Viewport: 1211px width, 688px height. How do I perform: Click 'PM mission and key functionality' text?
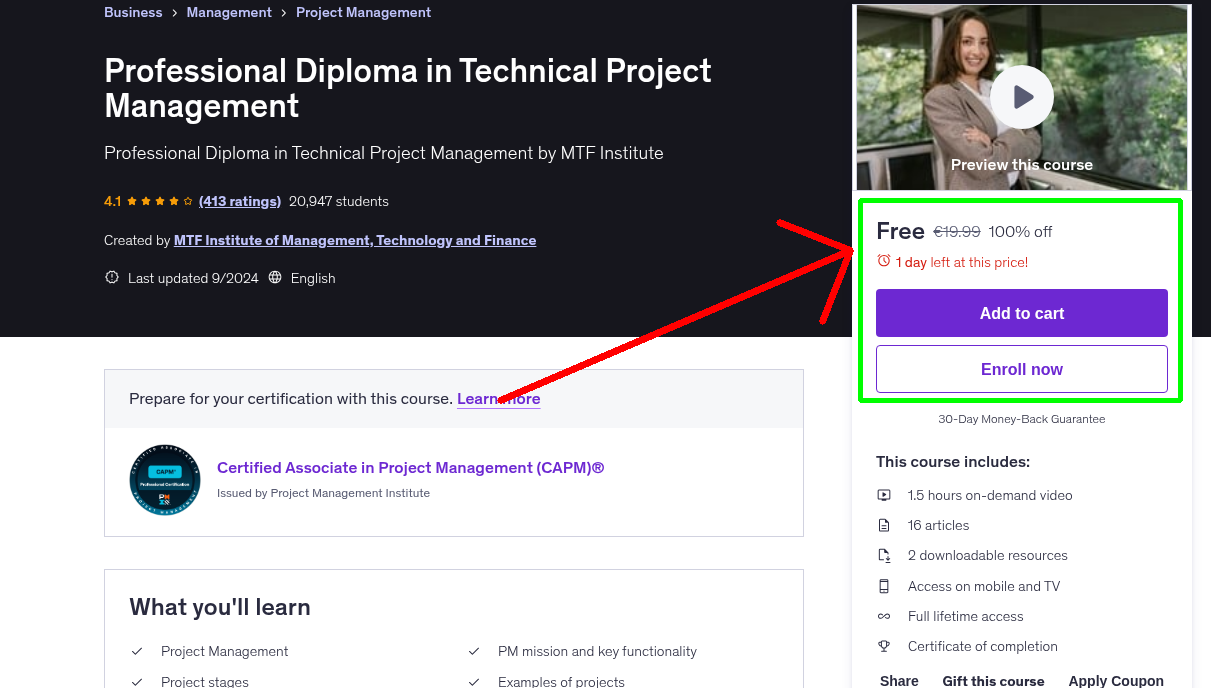[597, 651]
